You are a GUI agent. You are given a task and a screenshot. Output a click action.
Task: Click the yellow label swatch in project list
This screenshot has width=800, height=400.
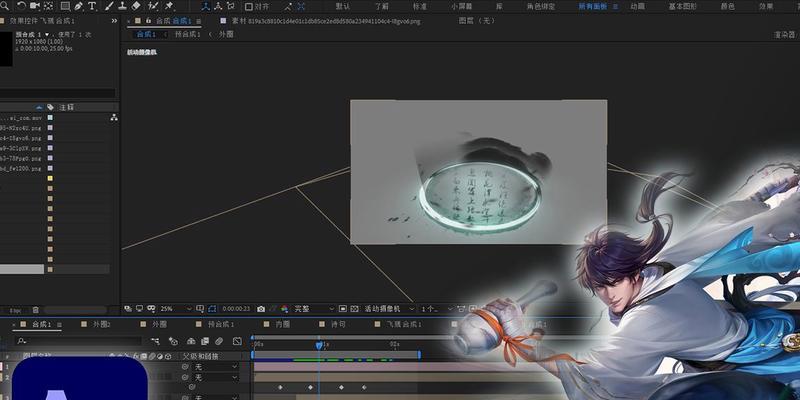50,178
